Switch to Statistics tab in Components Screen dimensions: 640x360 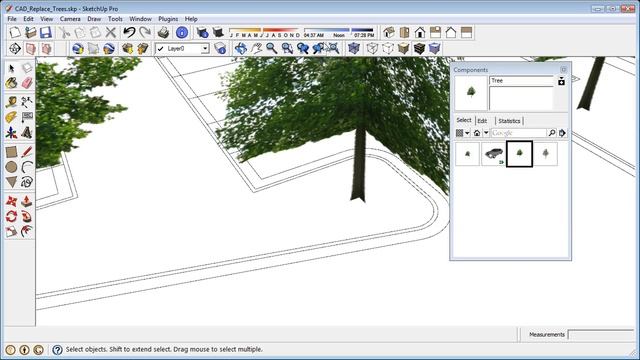[x=509, y=121]
